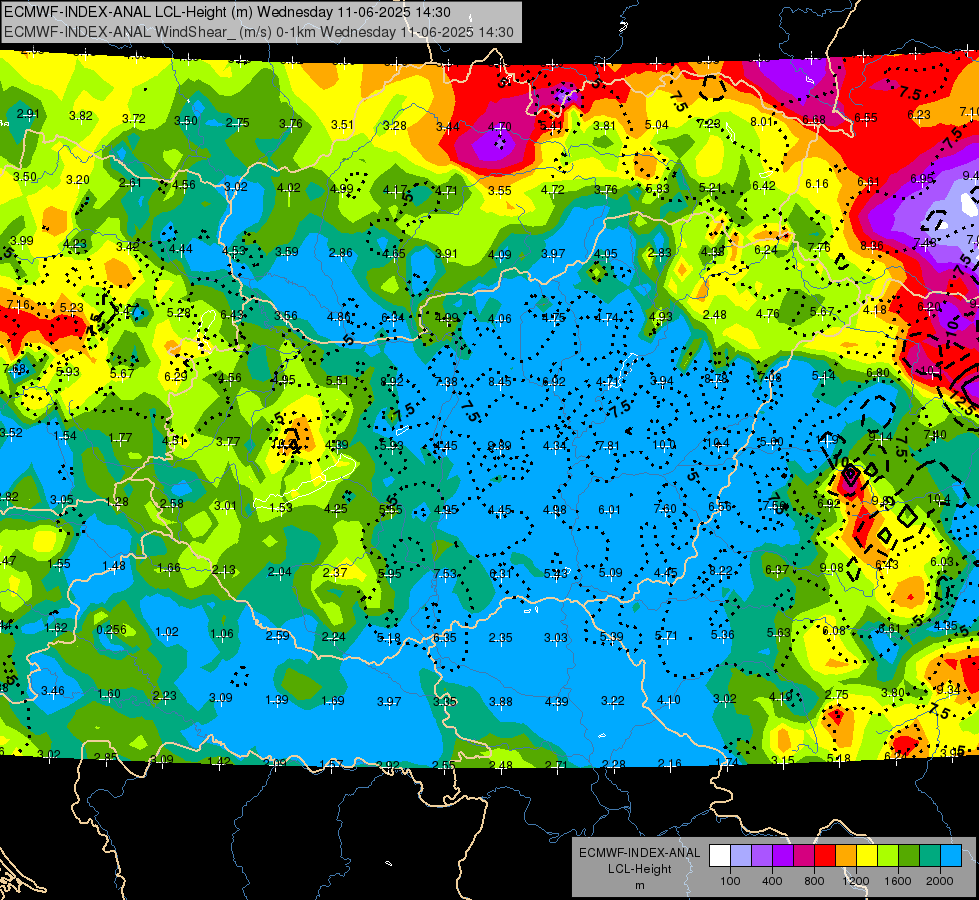Click the grid value 3.88
The image size is (979, 900).
point(501,701)
